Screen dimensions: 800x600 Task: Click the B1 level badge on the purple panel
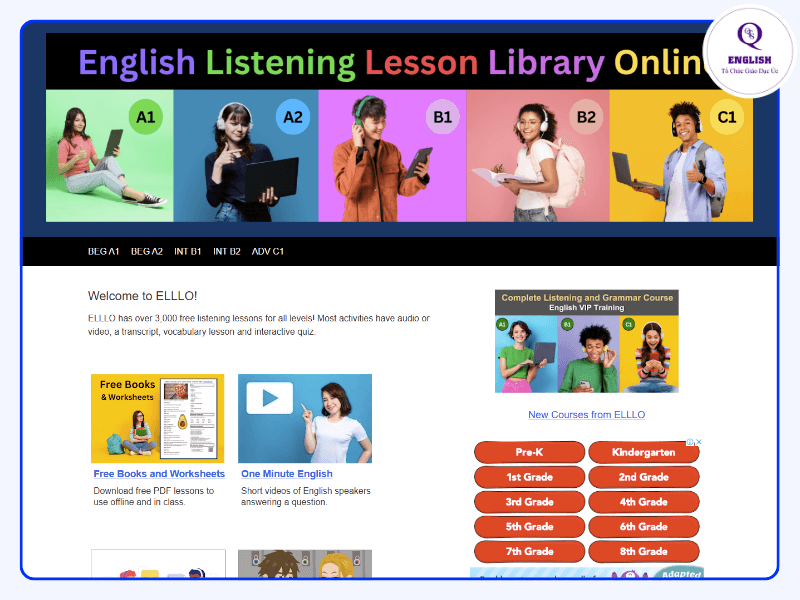tap(443, 117)
